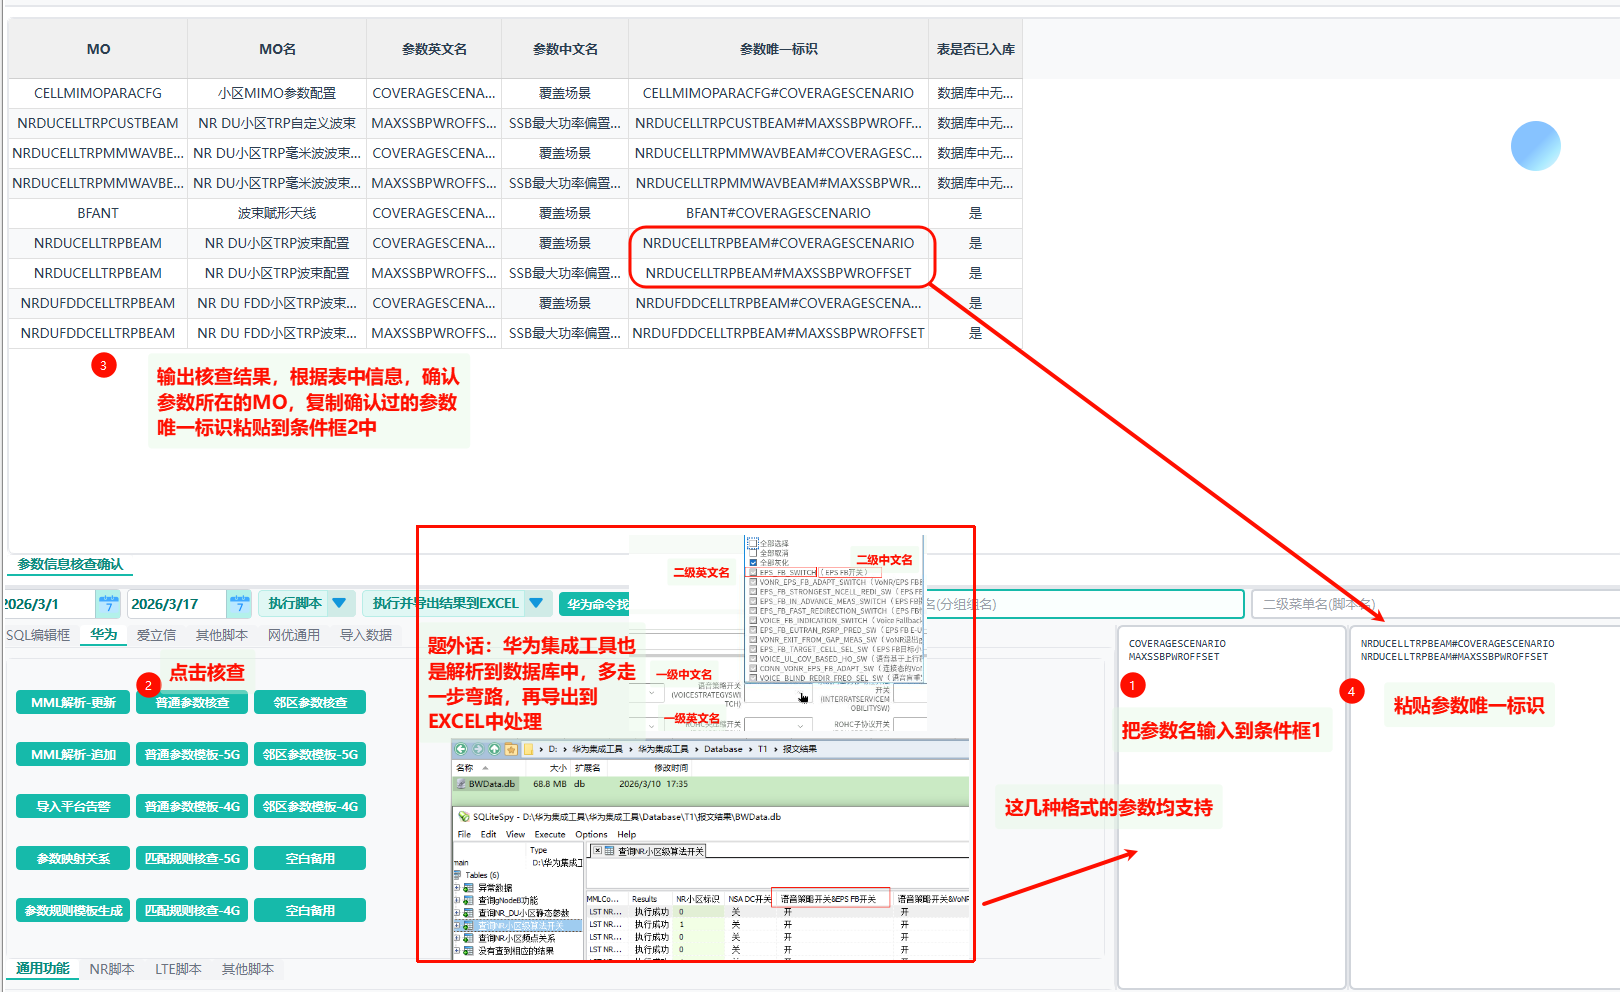Open 邻区参数模板-5G

[x=310, y=754]
